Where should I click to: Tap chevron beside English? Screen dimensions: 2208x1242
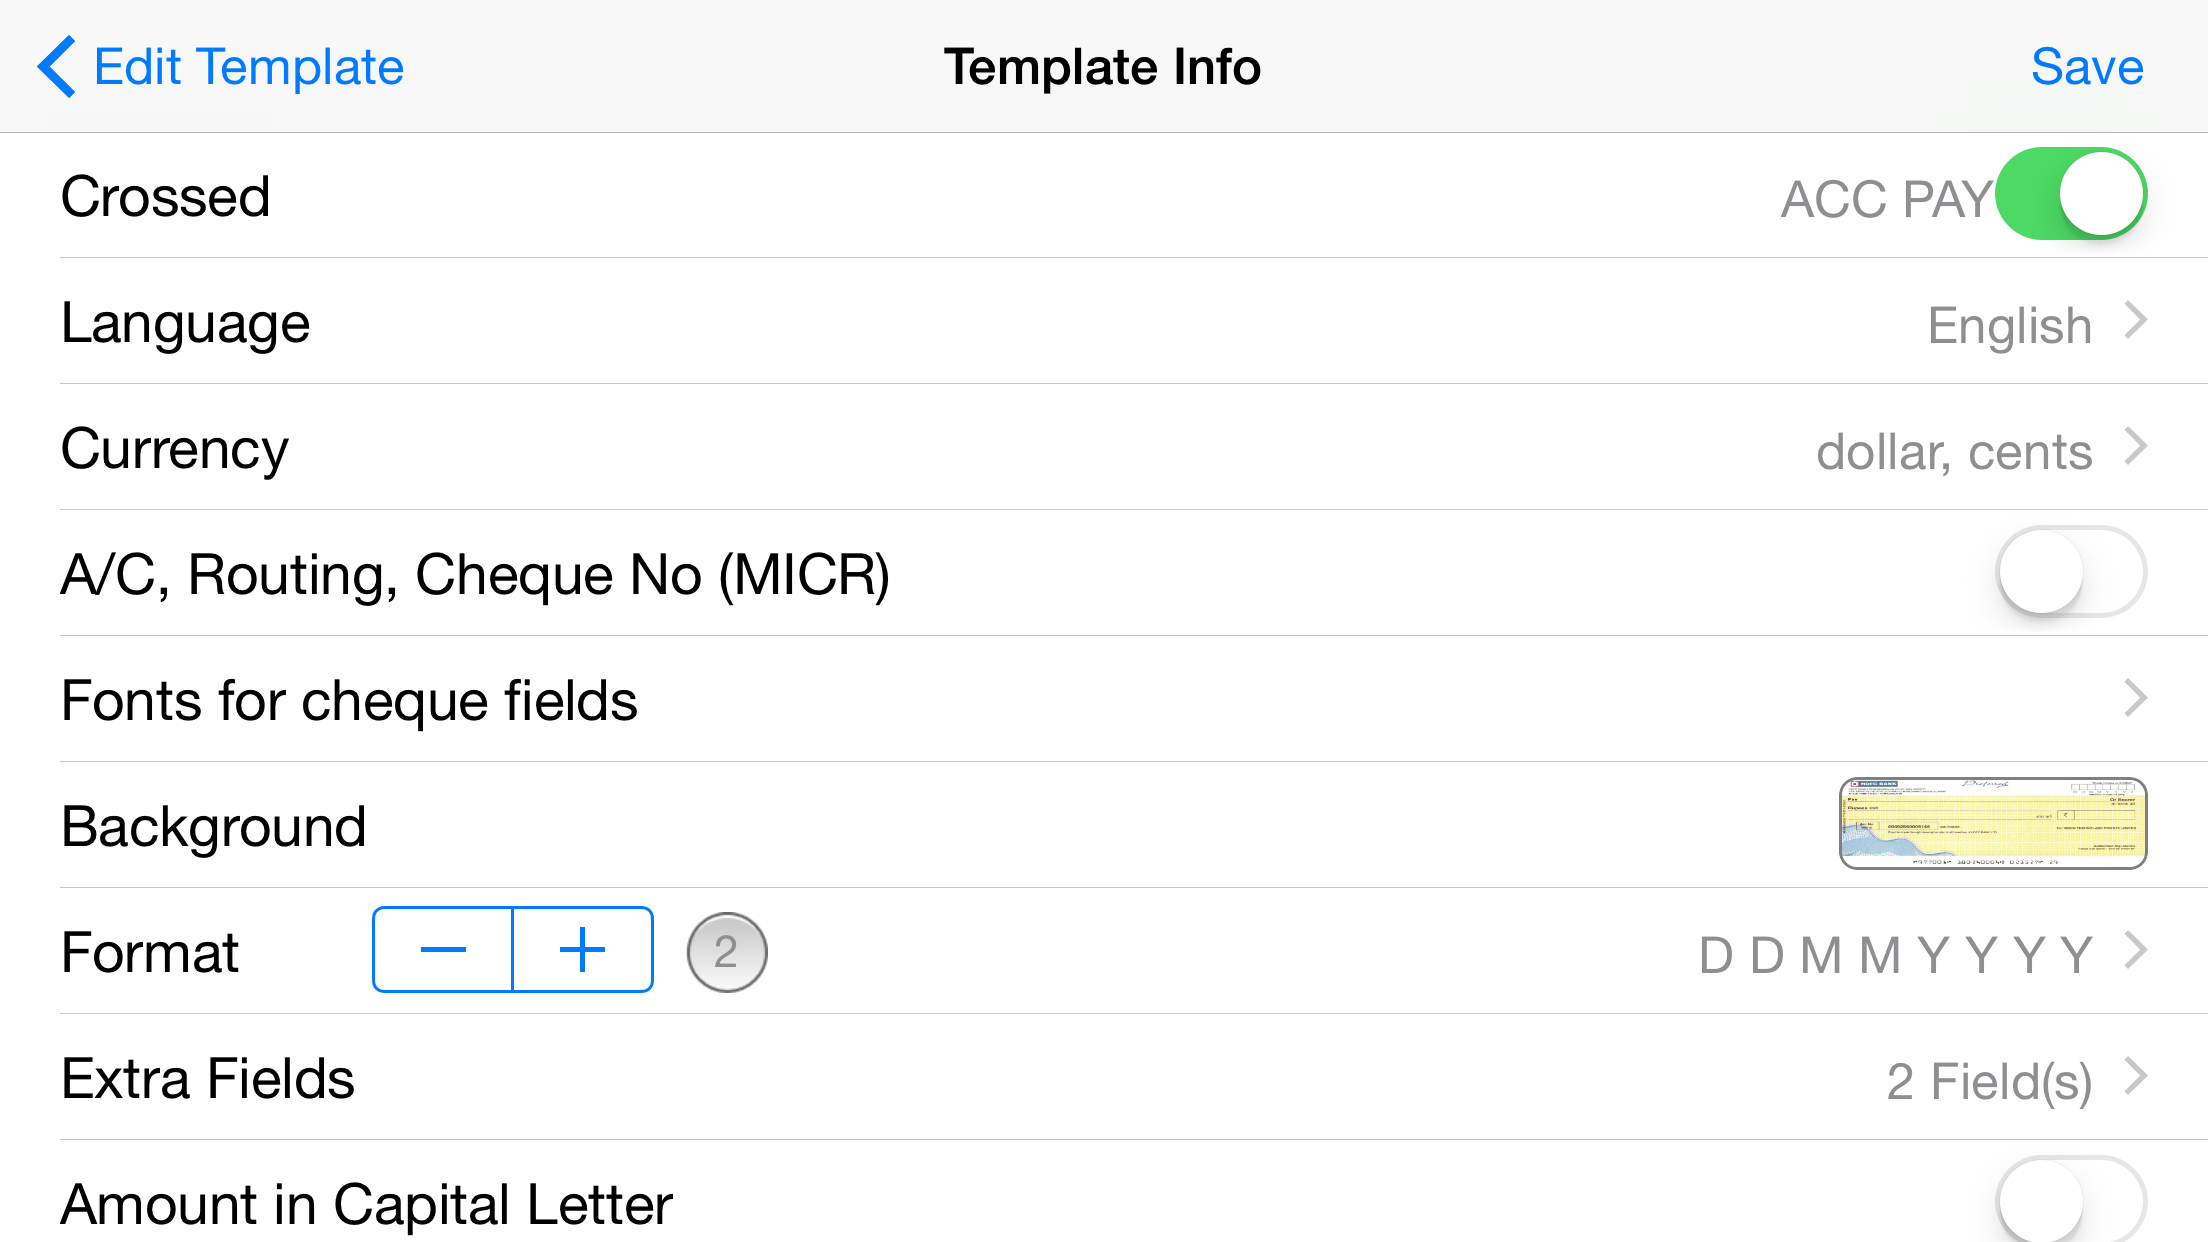click(2136, 320)
